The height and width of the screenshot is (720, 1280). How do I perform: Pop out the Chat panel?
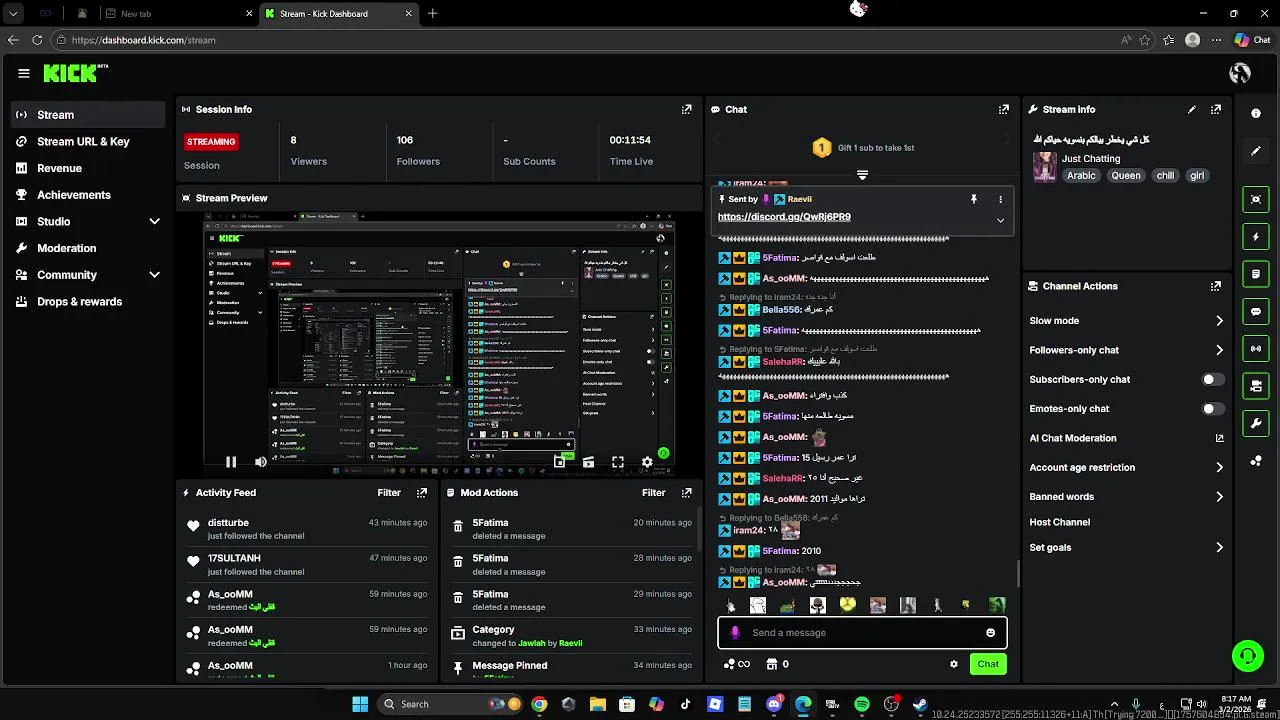click(1003, 109)
